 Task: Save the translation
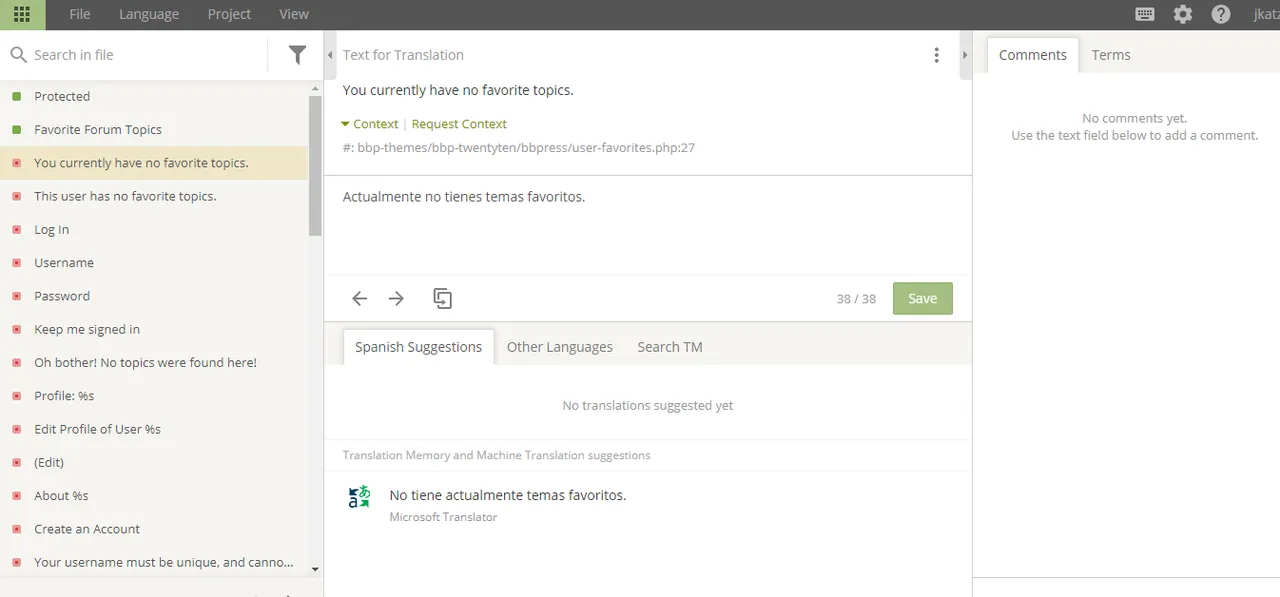click(x=923, y=298)
